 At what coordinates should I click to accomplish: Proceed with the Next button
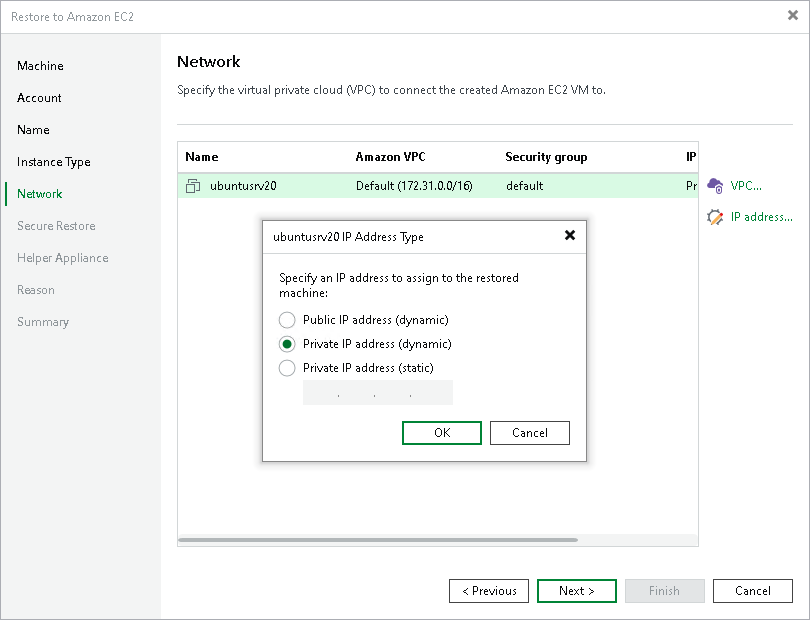pos(577,591)
